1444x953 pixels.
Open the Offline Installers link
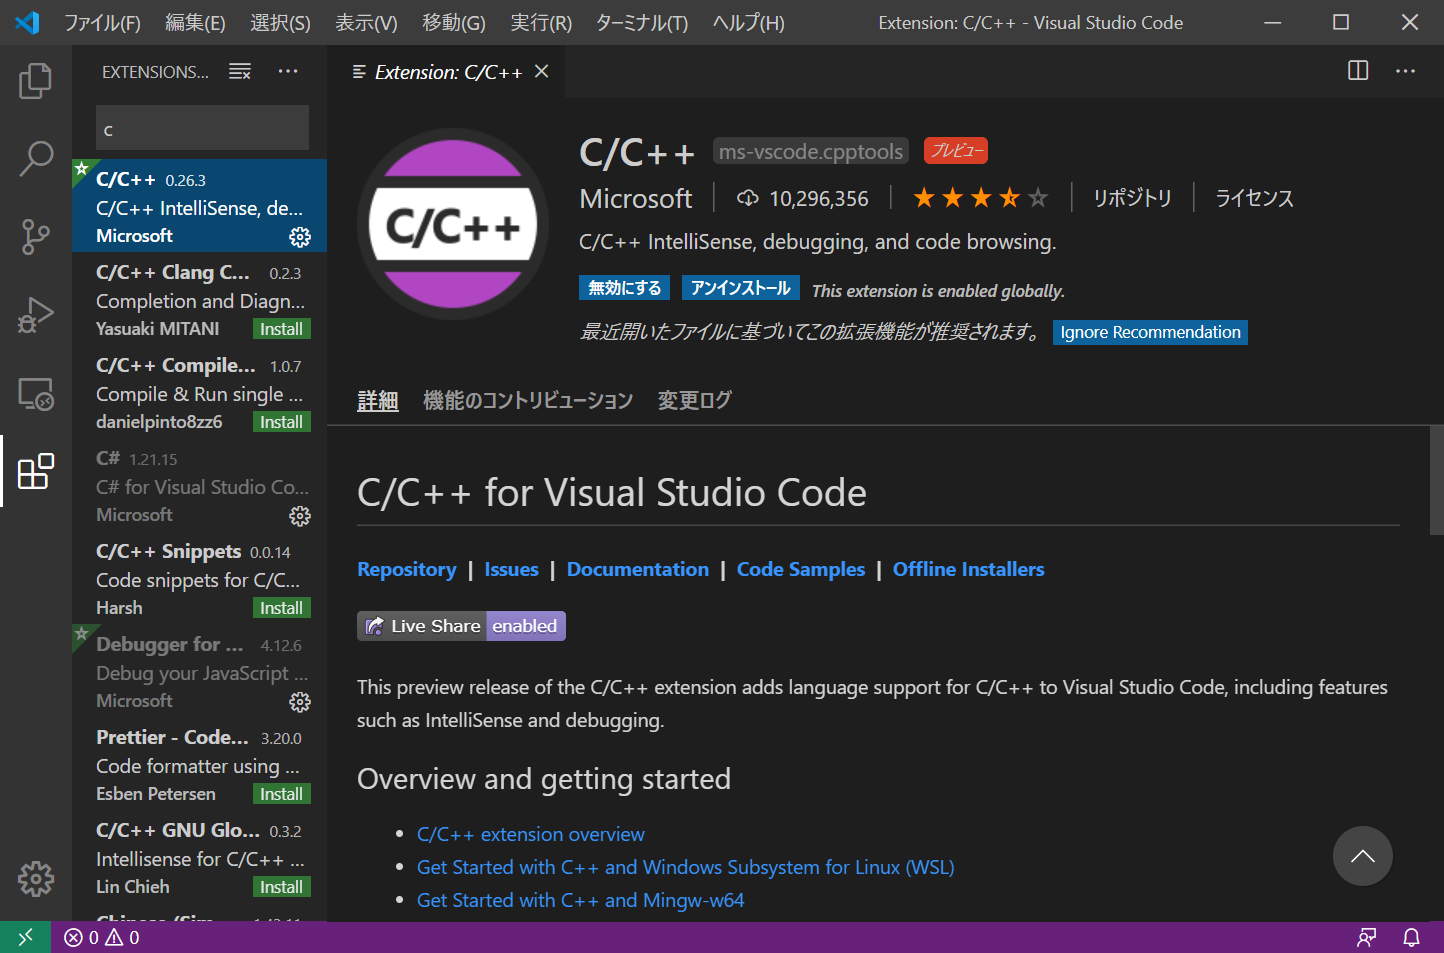968,569
